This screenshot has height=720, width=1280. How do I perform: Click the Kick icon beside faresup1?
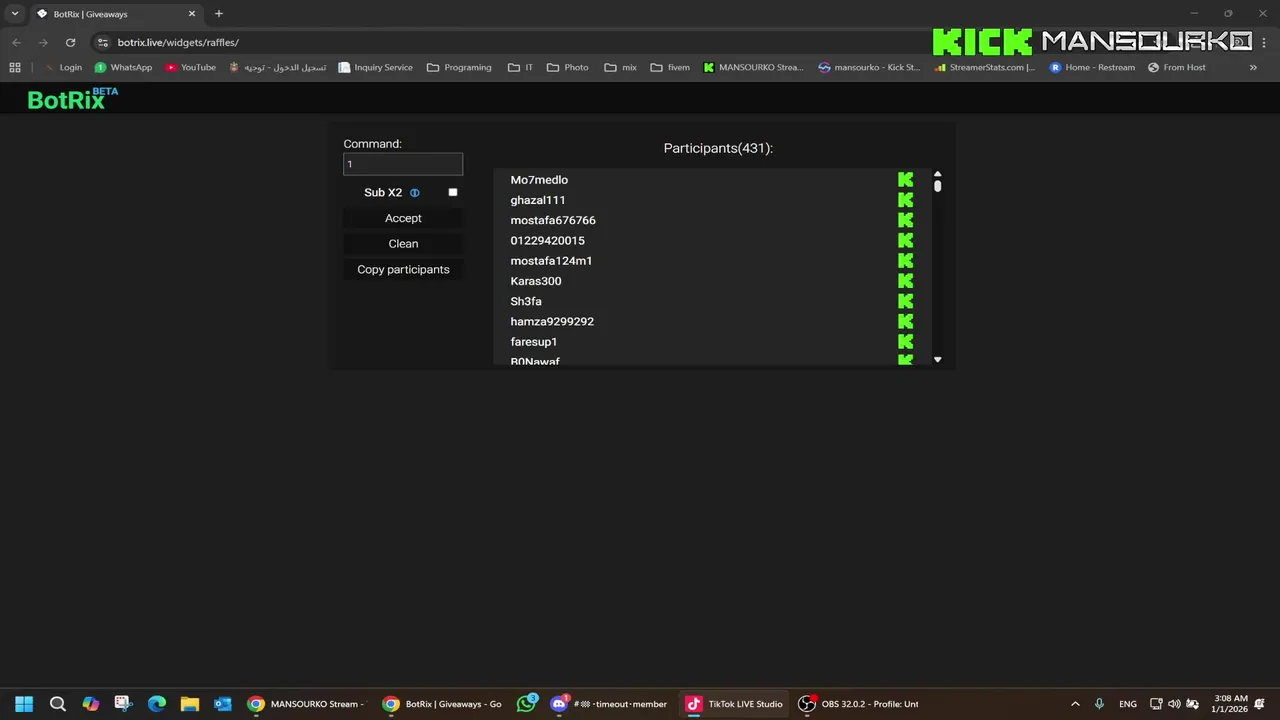point(905,342)
